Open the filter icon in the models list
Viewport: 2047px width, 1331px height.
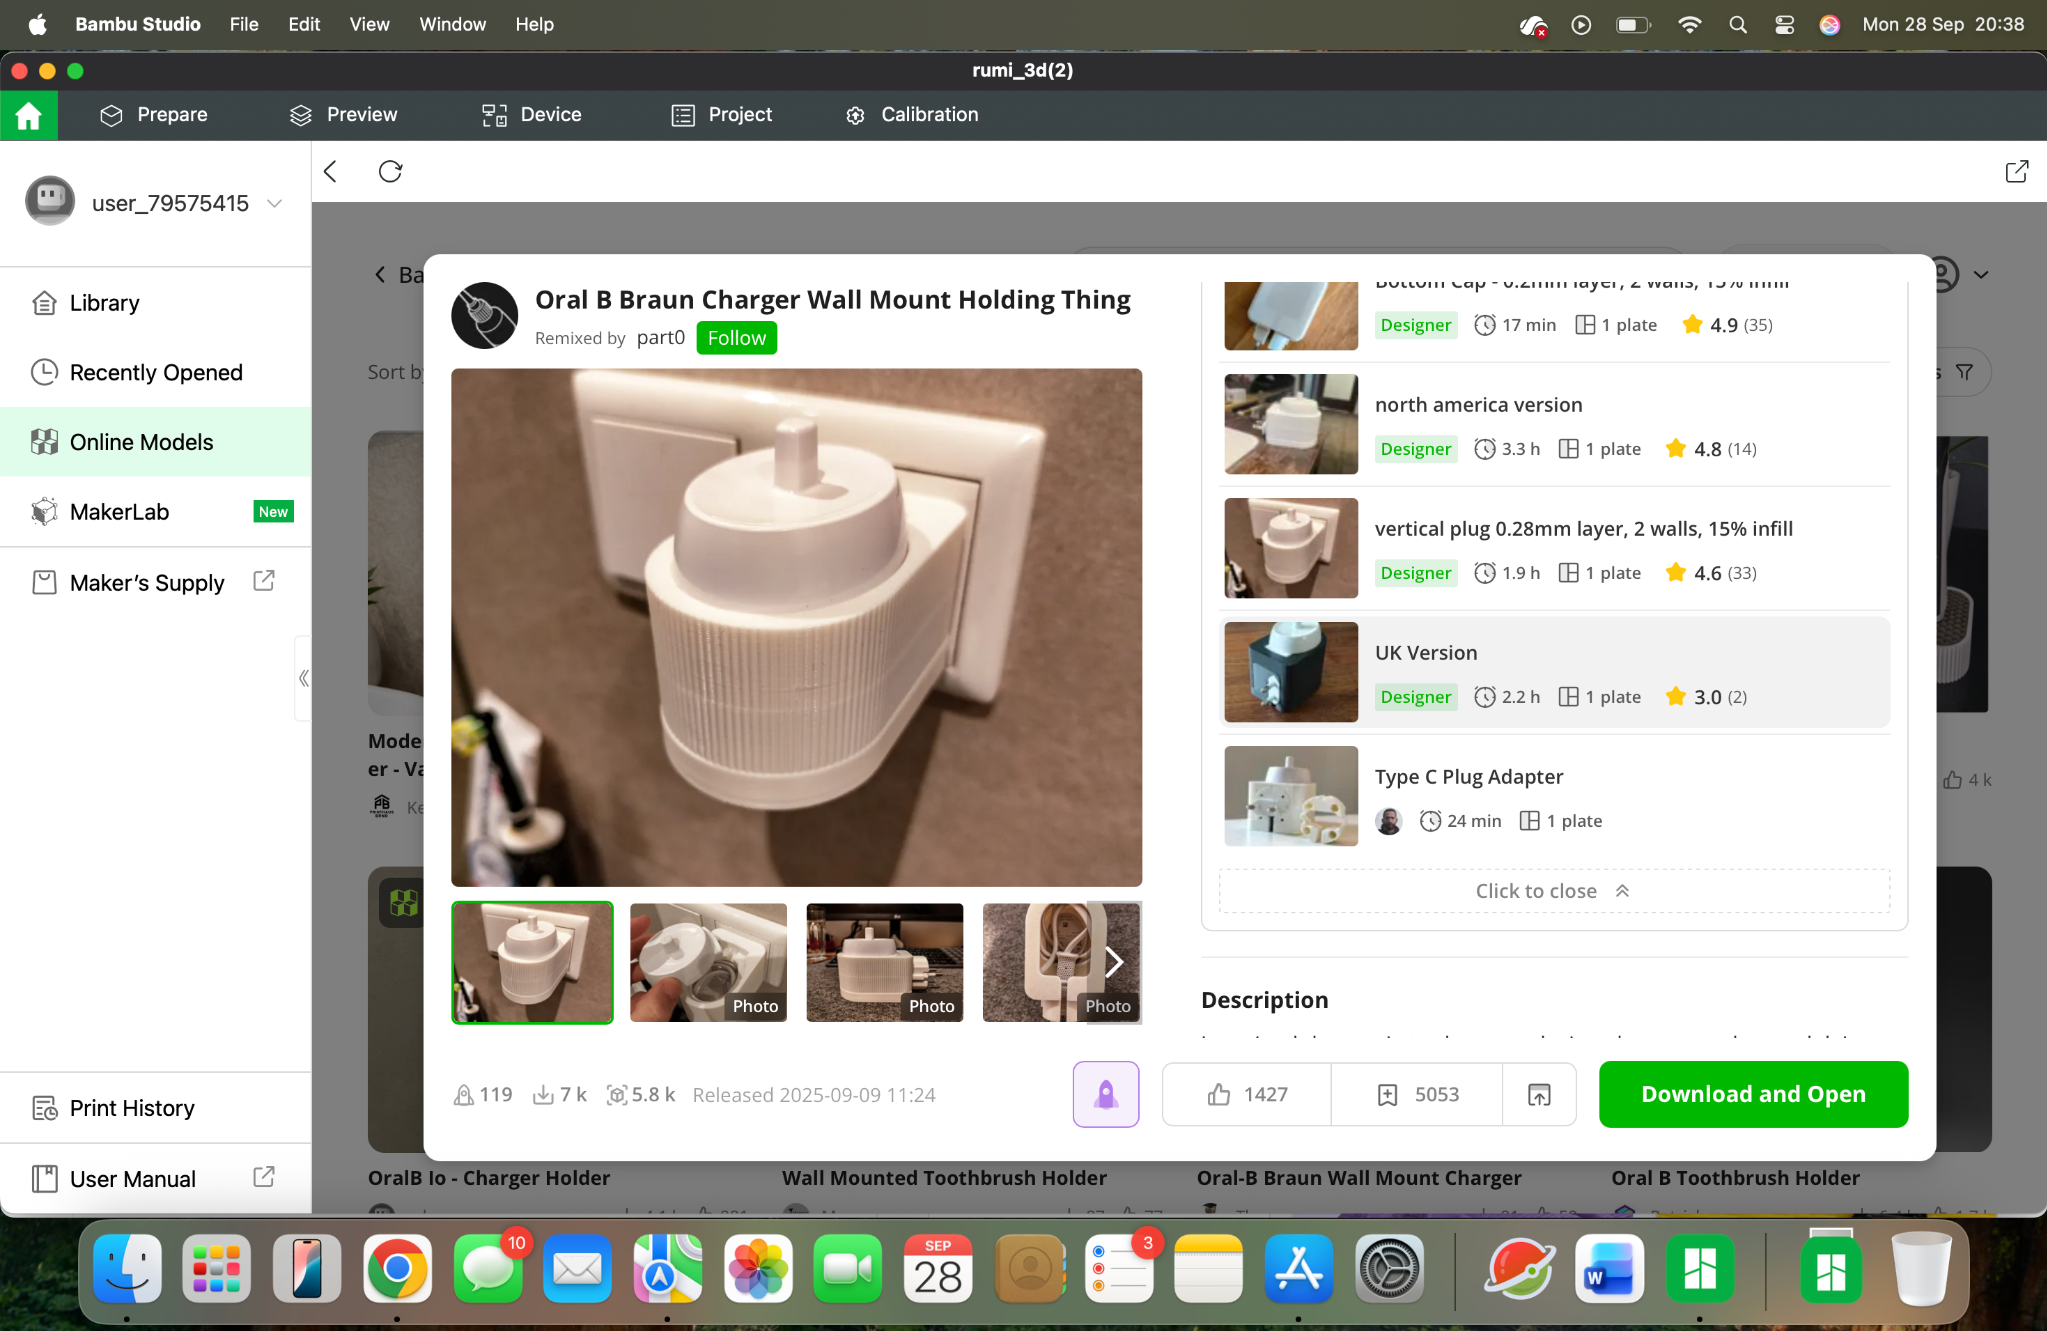tap(1964, 372)
